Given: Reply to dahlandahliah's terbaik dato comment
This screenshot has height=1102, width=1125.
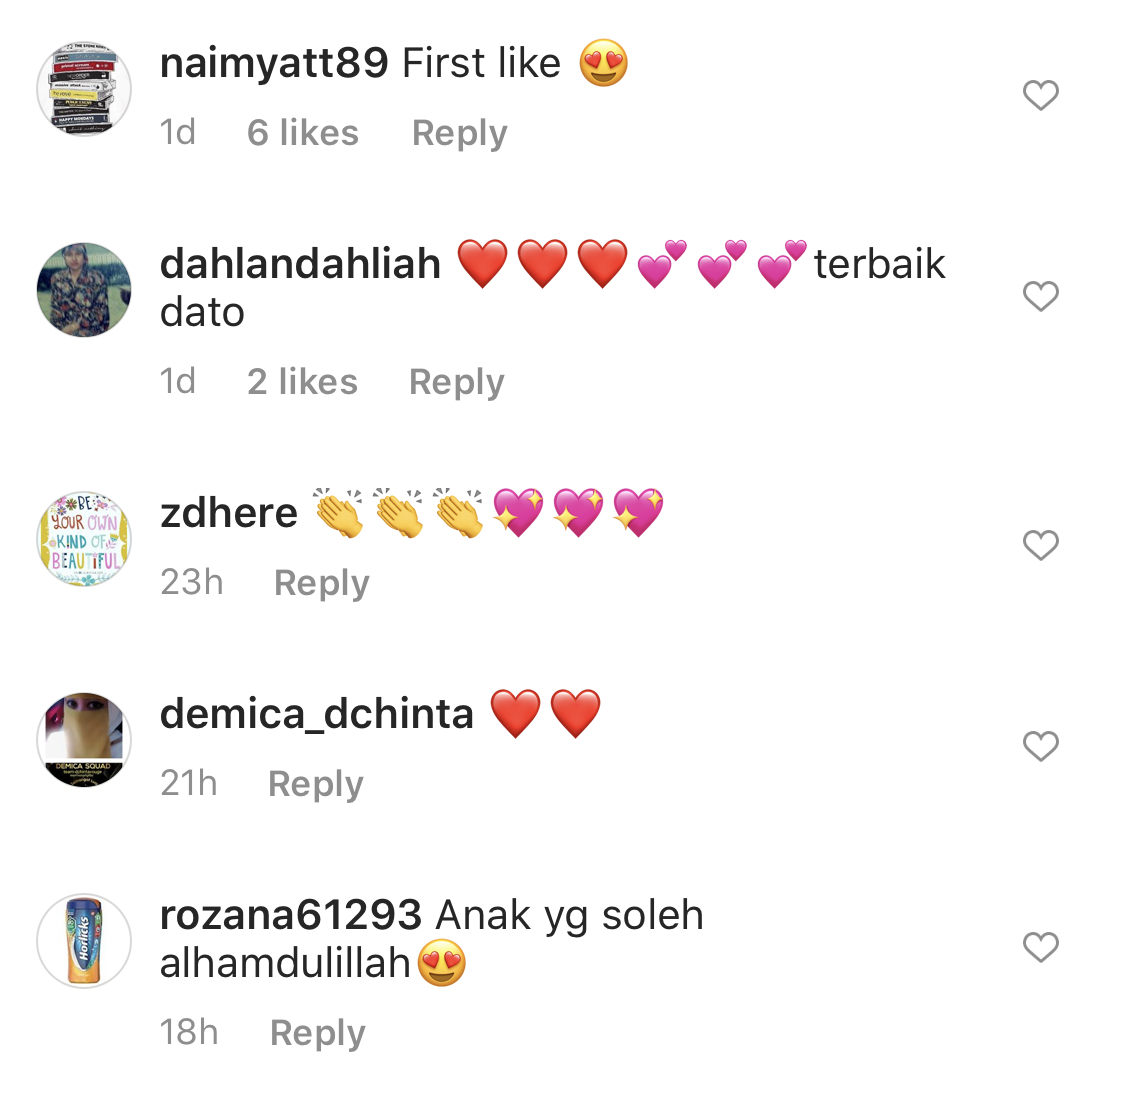Looking at the screenshot, I should point(456,382).
